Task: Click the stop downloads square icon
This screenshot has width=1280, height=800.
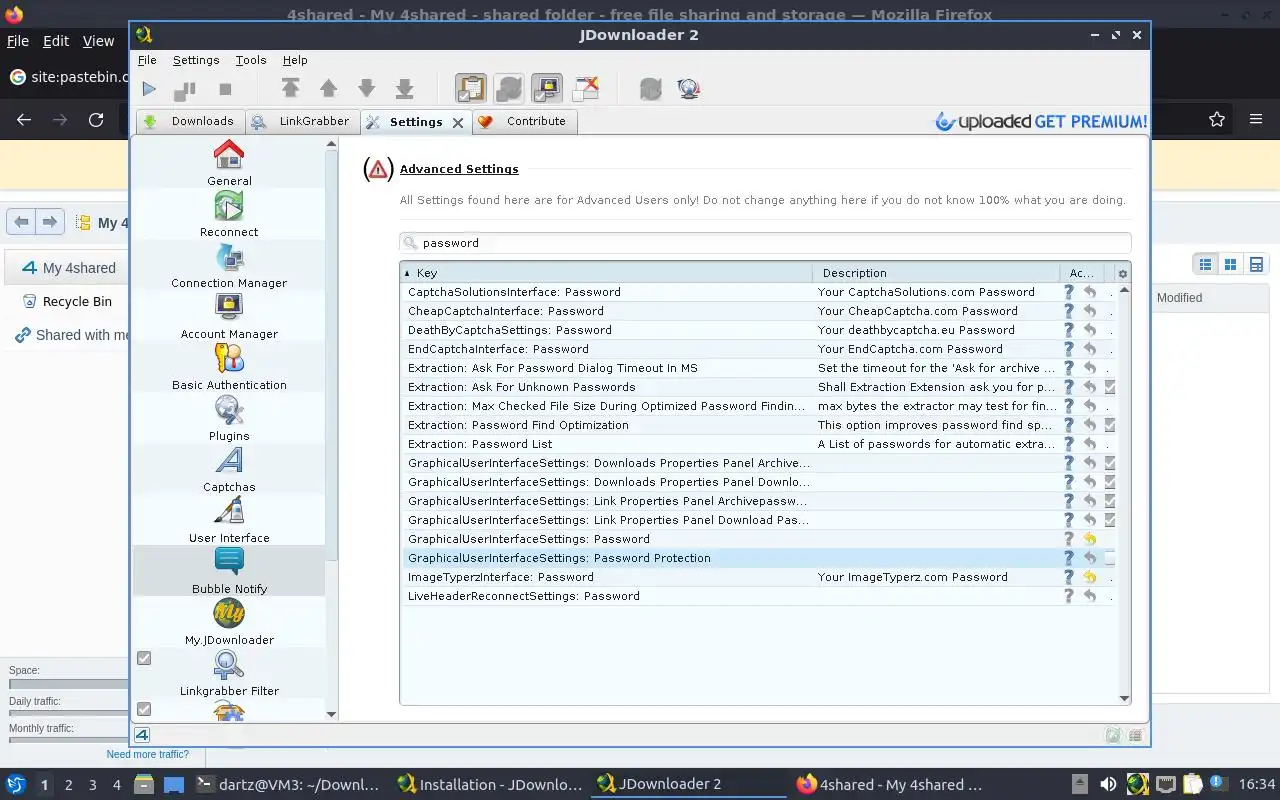Action: pos(225,89)
